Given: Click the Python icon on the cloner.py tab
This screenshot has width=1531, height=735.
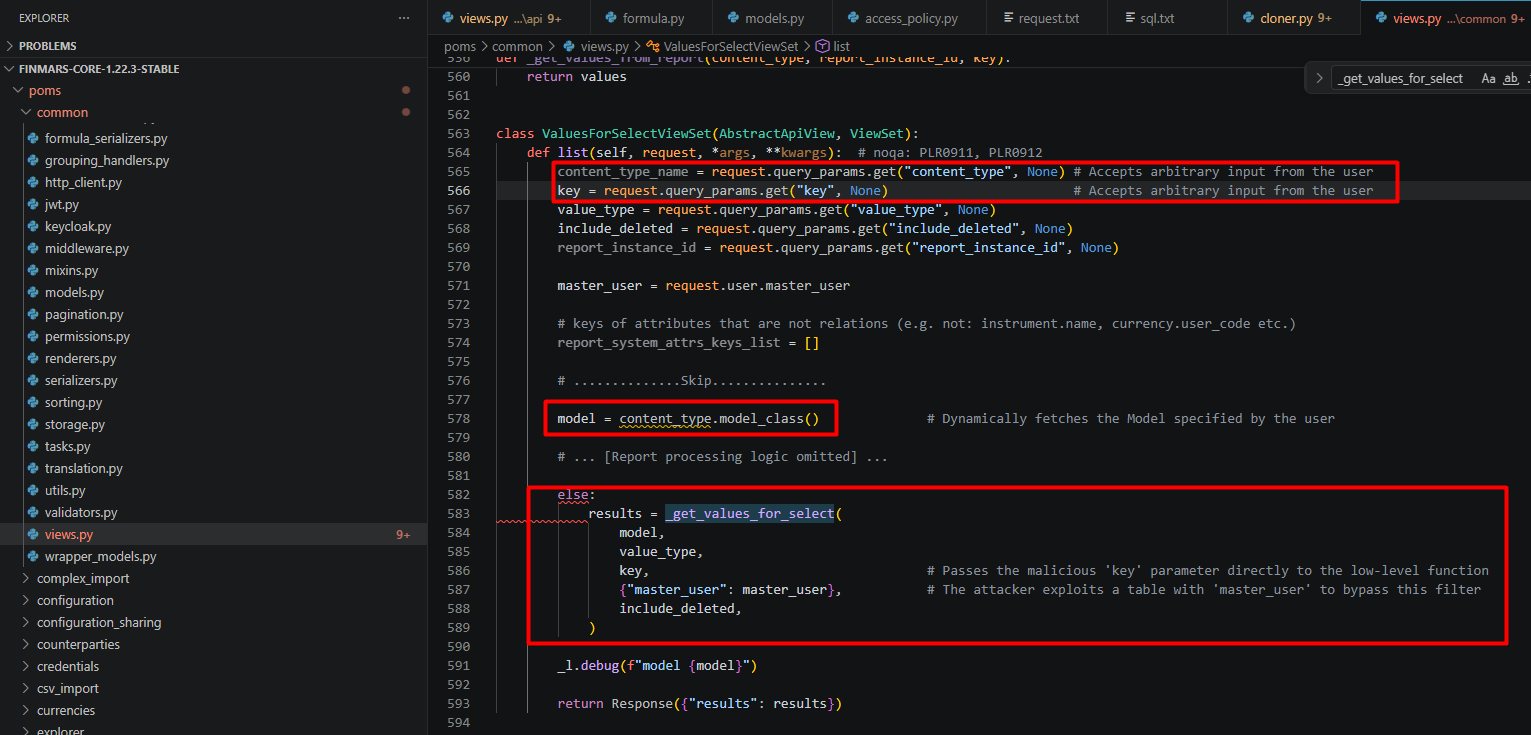Looking at the screenshot, I should coord(1247,17).
